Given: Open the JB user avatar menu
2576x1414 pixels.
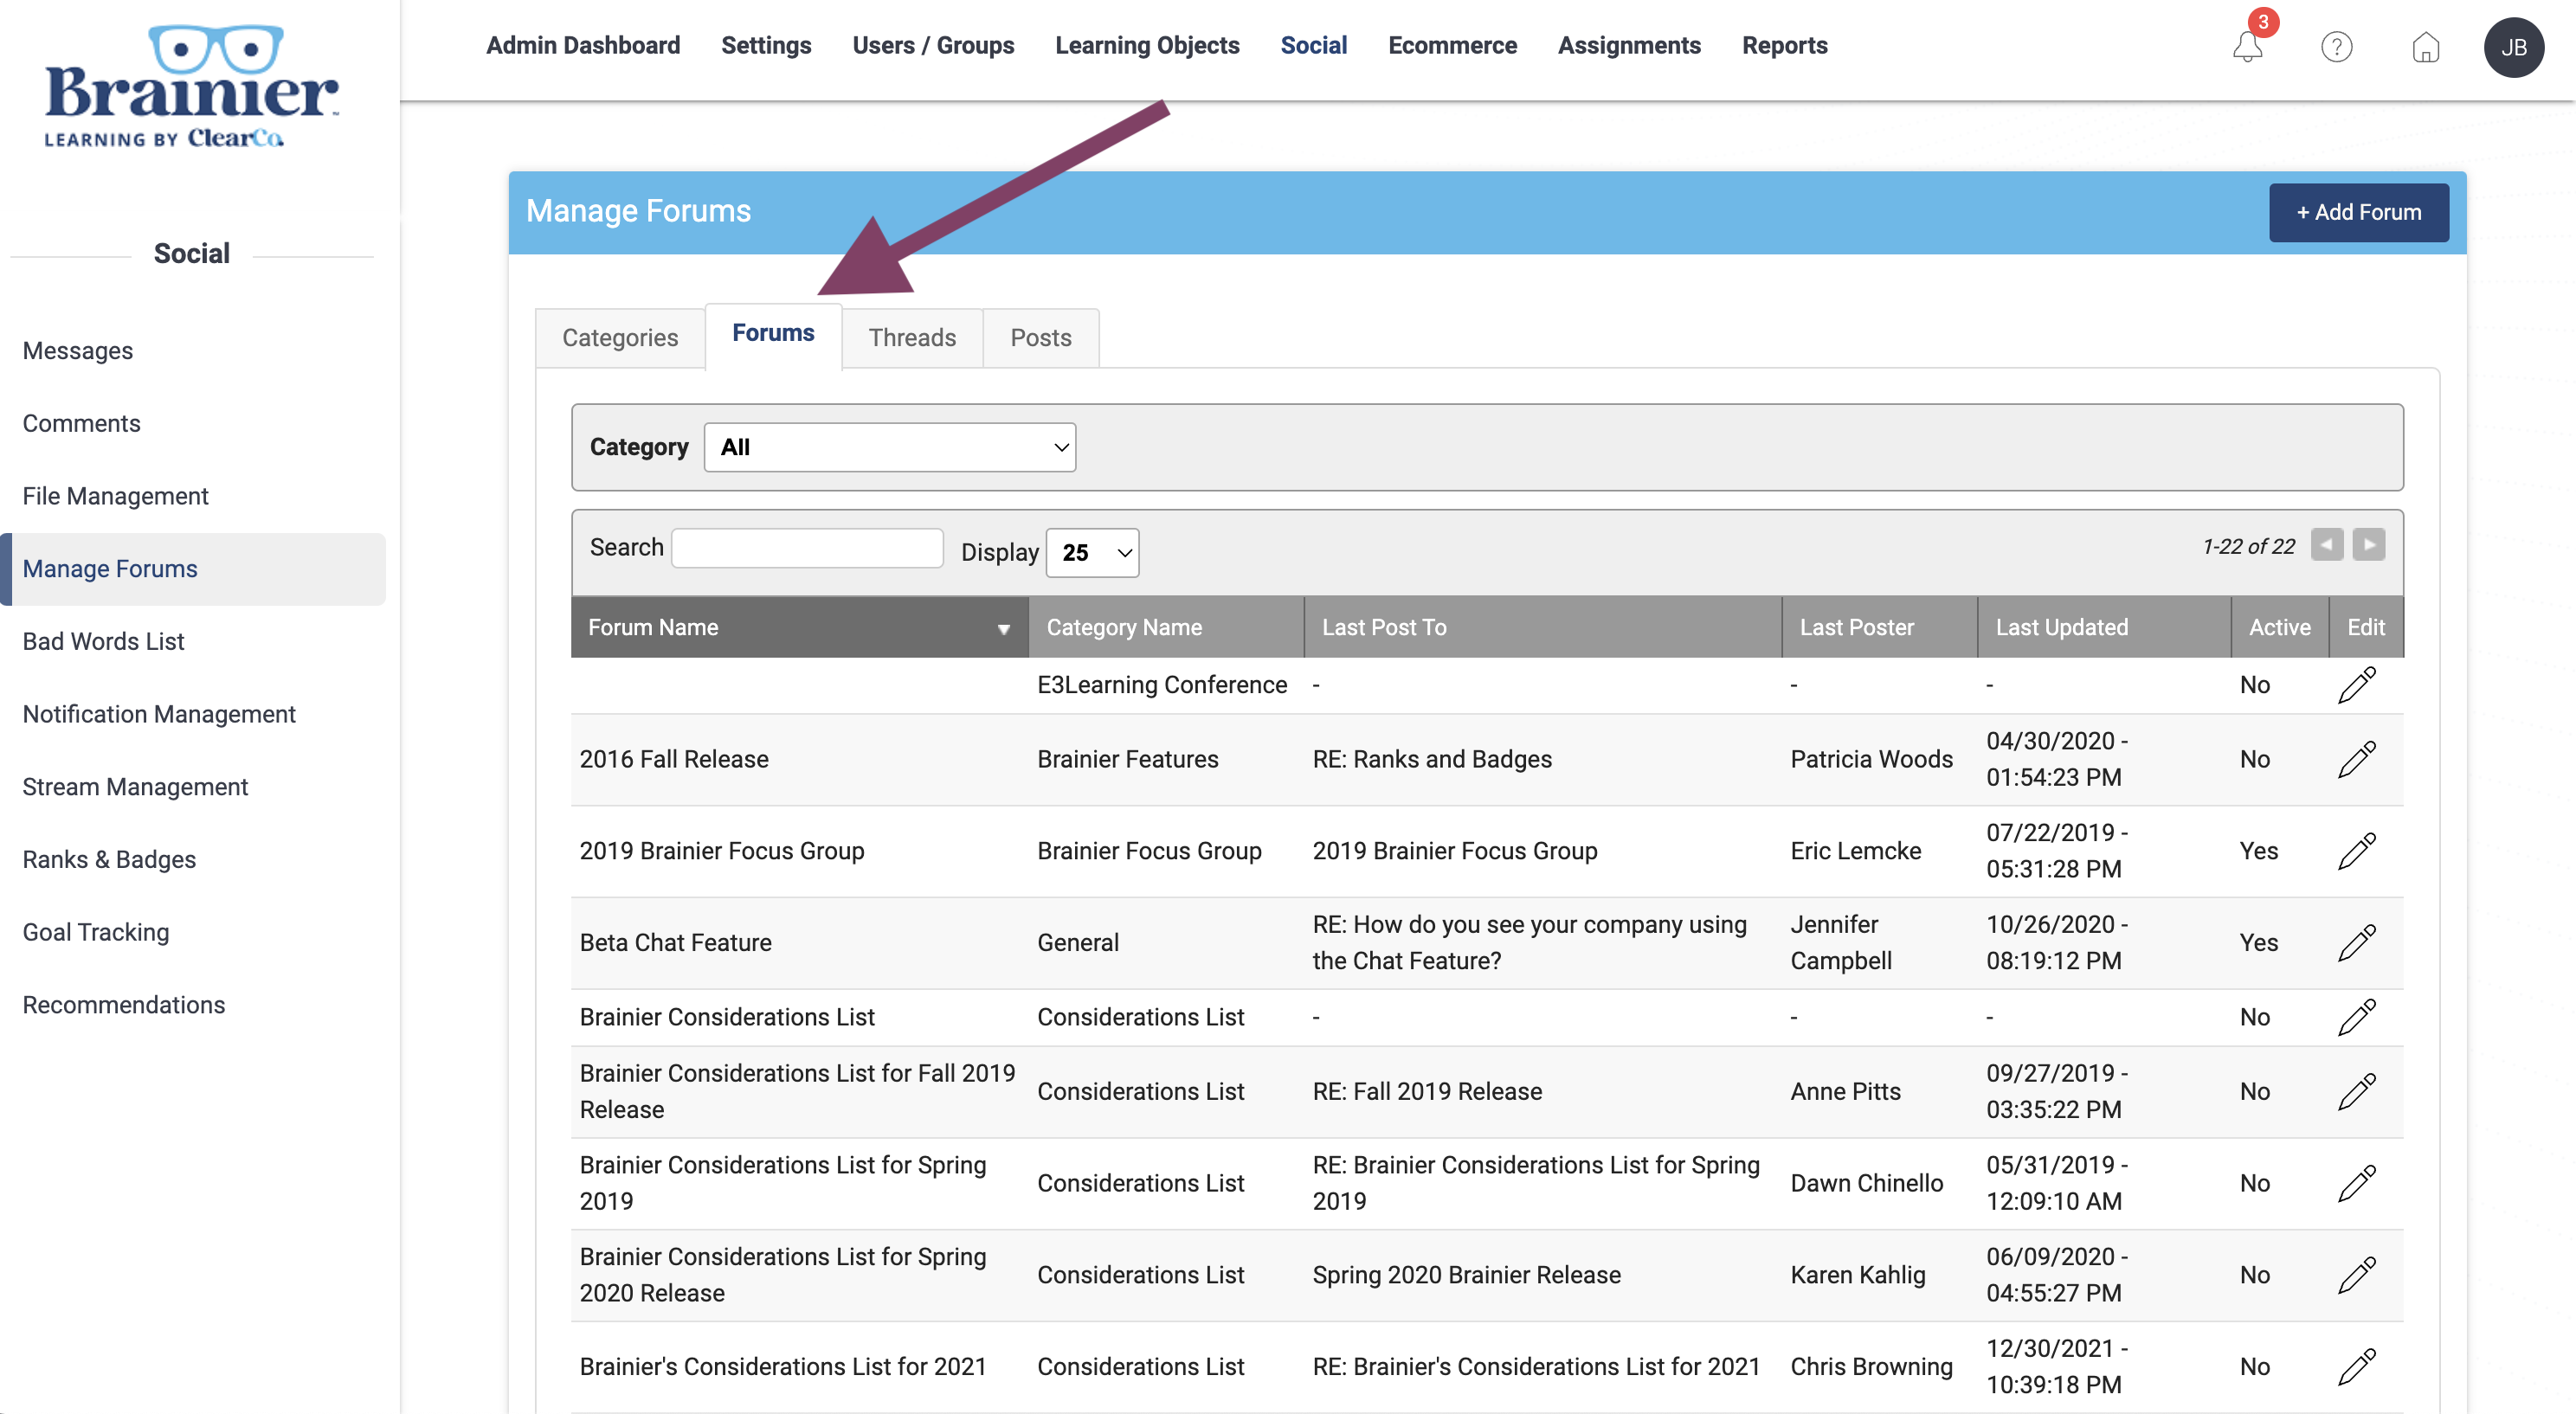Looking at the screenshot, I should [2513, 47].
